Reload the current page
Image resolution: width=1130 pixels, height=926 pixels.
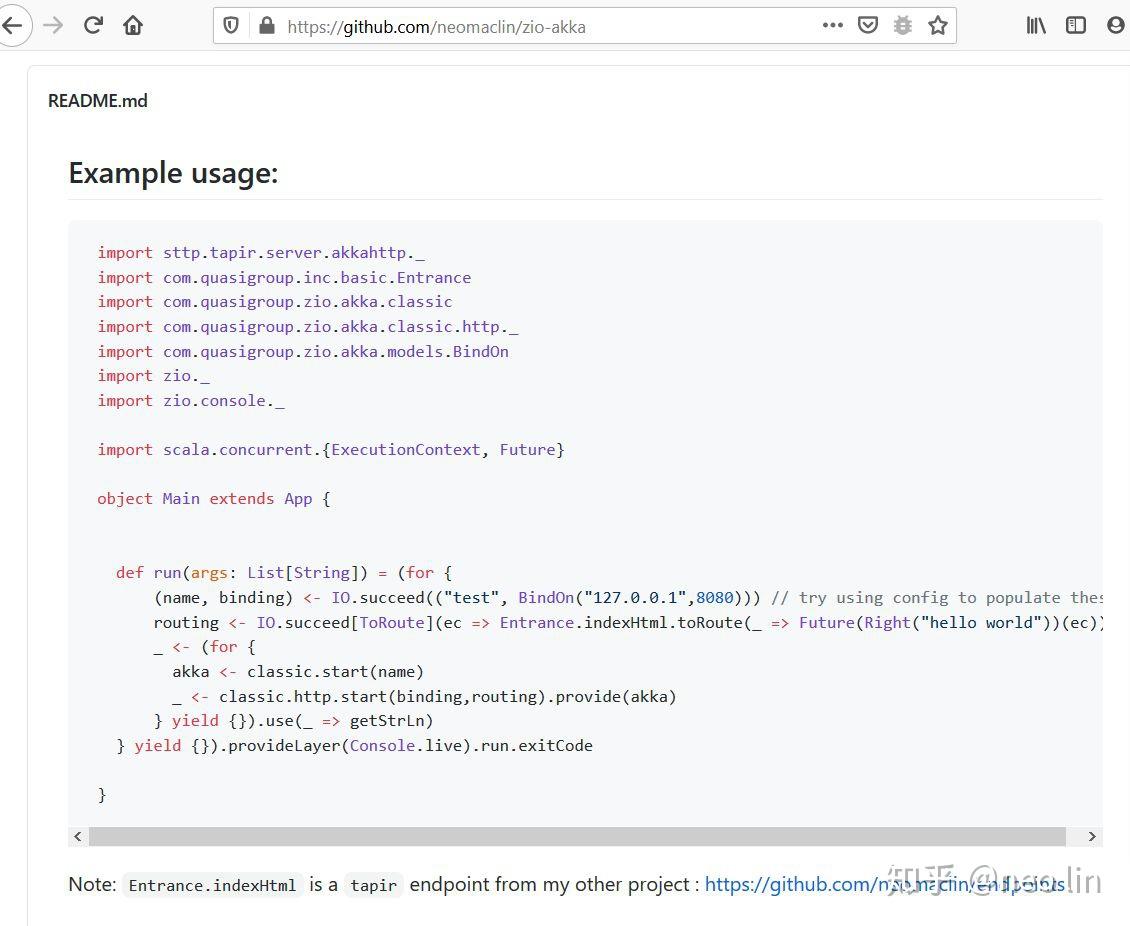tap(93, 26)
